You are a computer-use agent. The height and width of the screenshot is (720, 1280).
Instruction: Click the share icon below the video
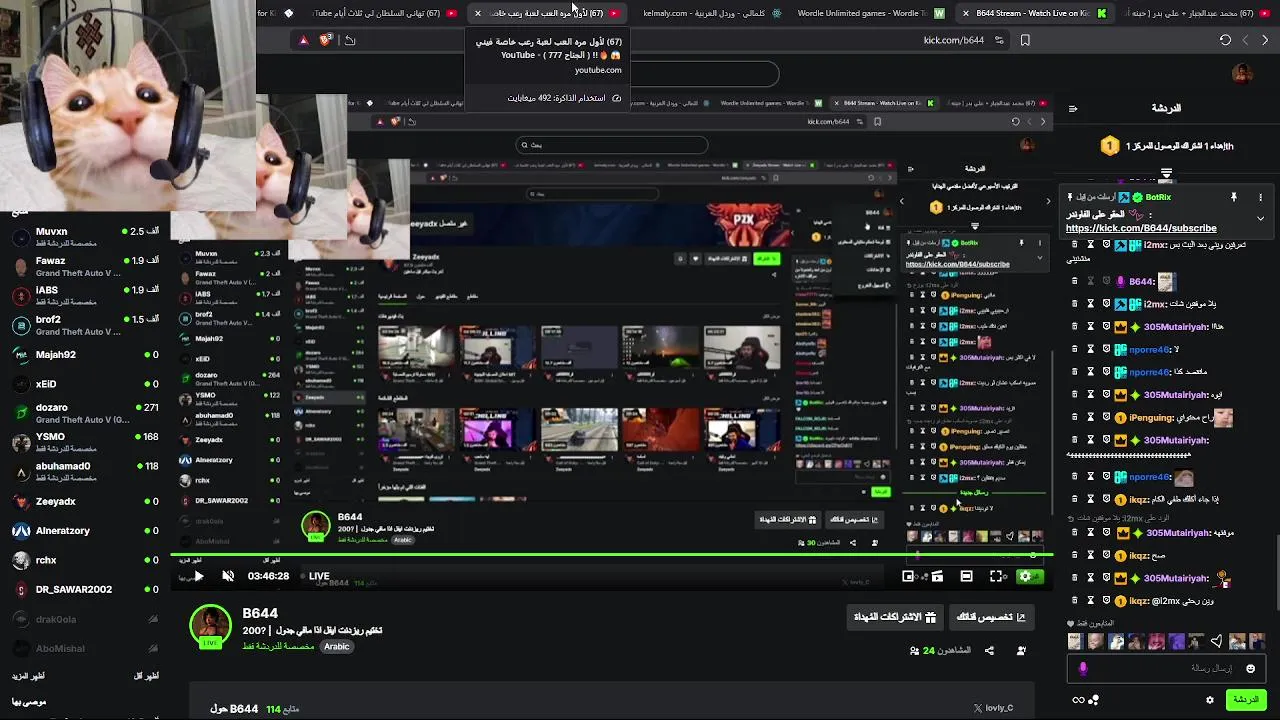click(x=989, y=651)
